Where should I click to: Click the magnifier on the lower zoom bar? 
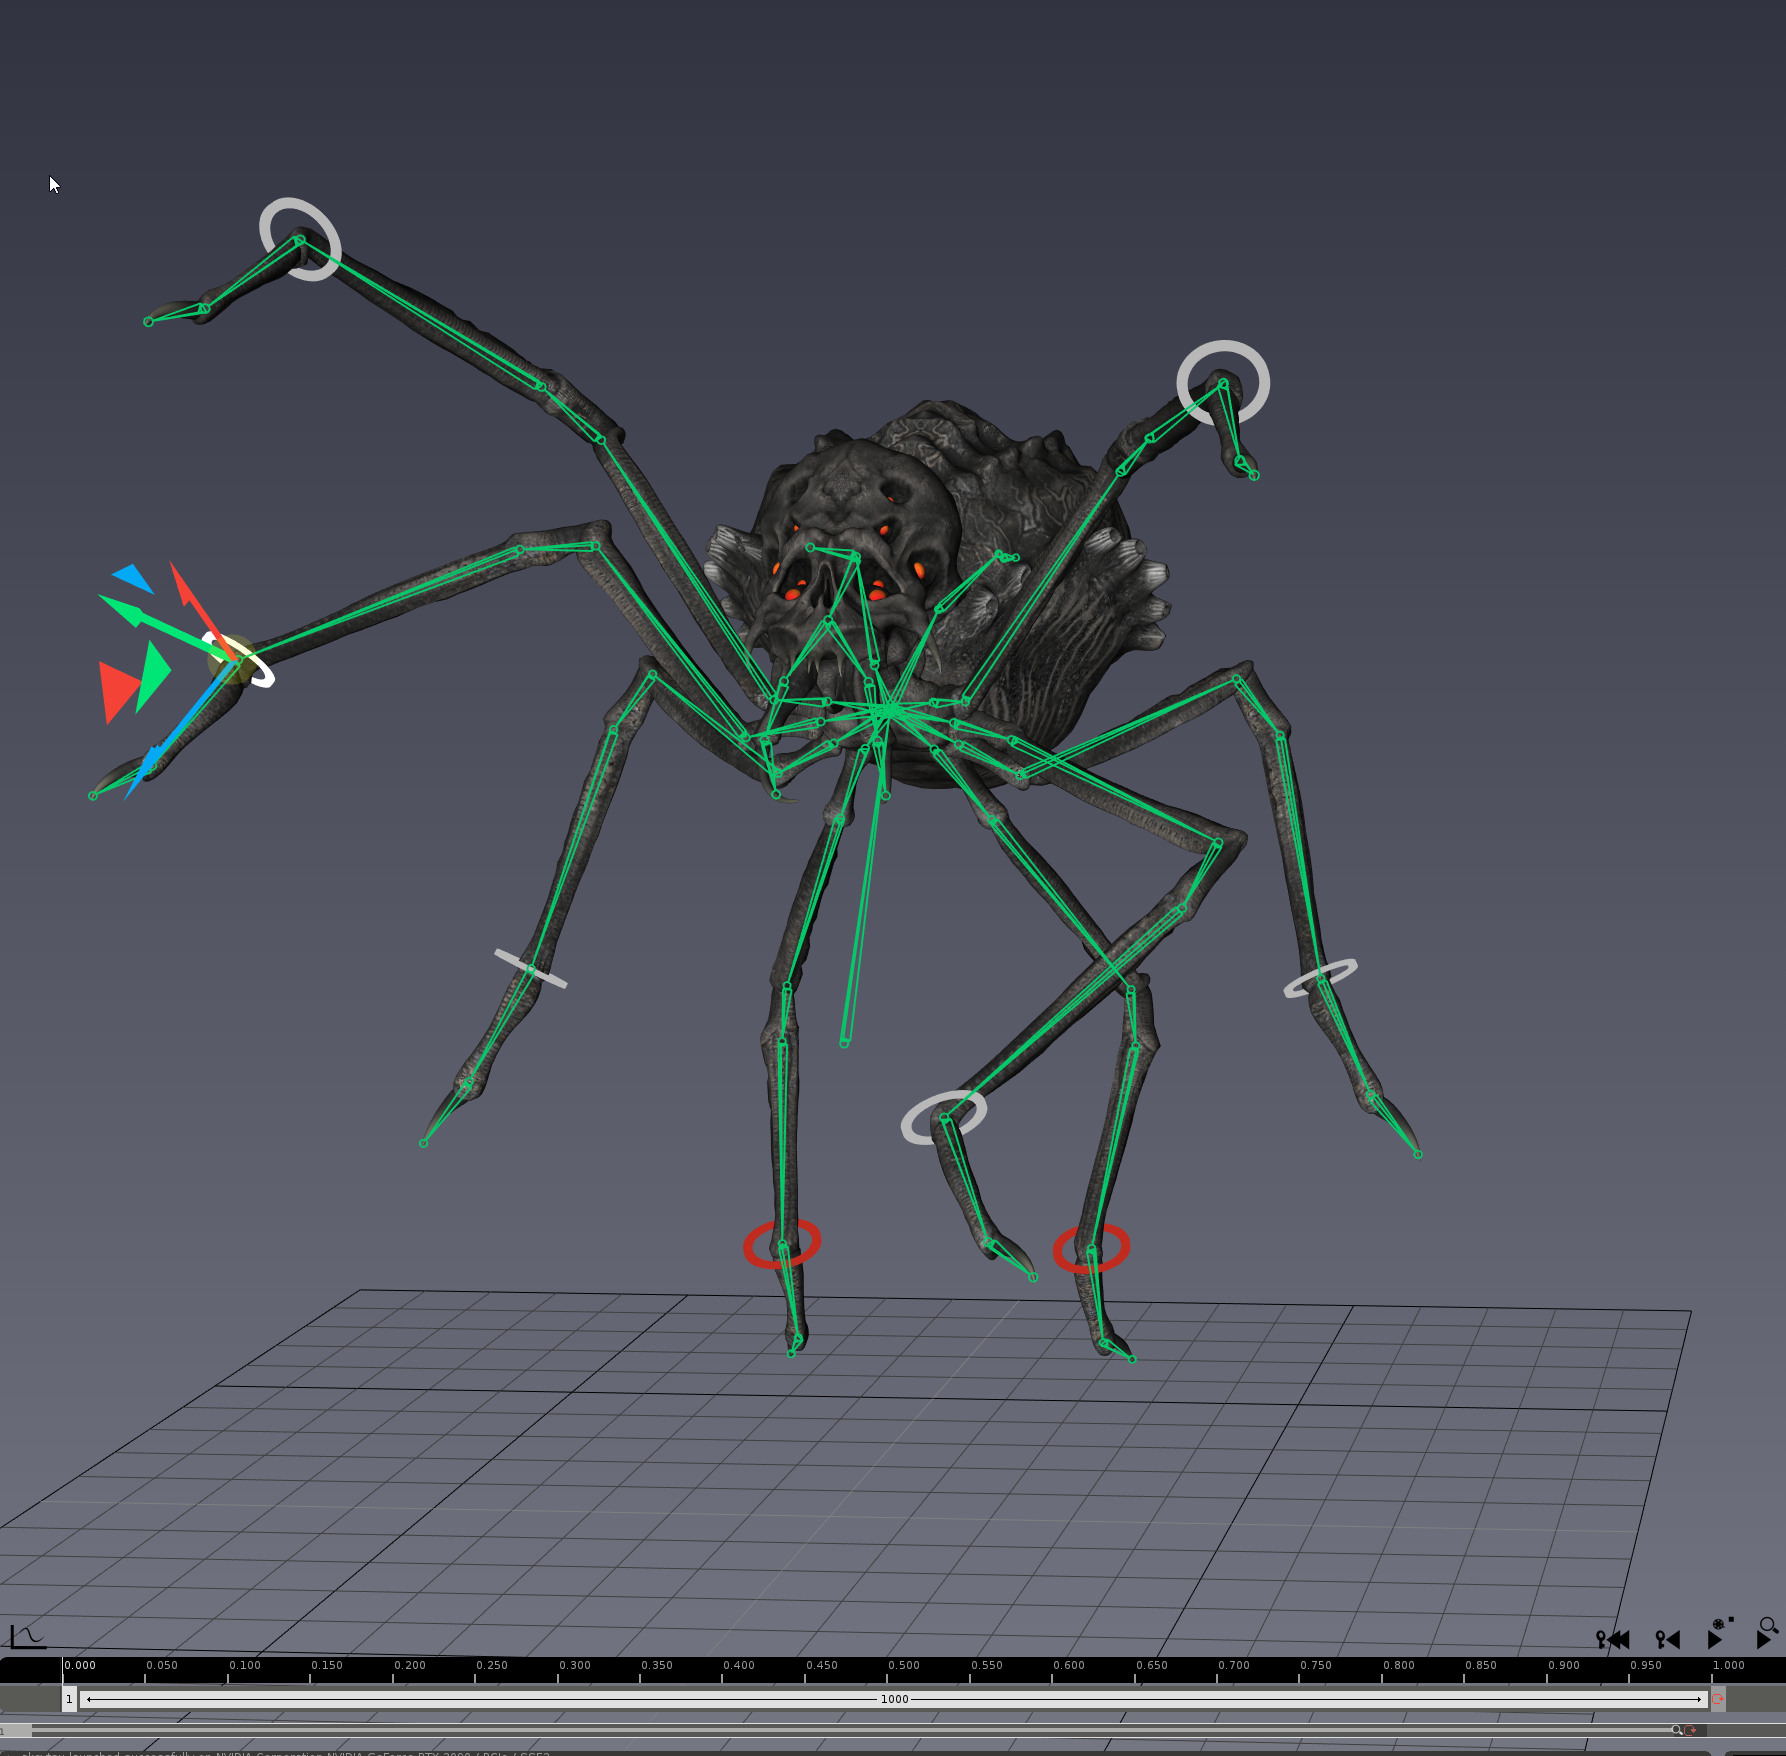pyautogui.click(x=1677, y=1730)
